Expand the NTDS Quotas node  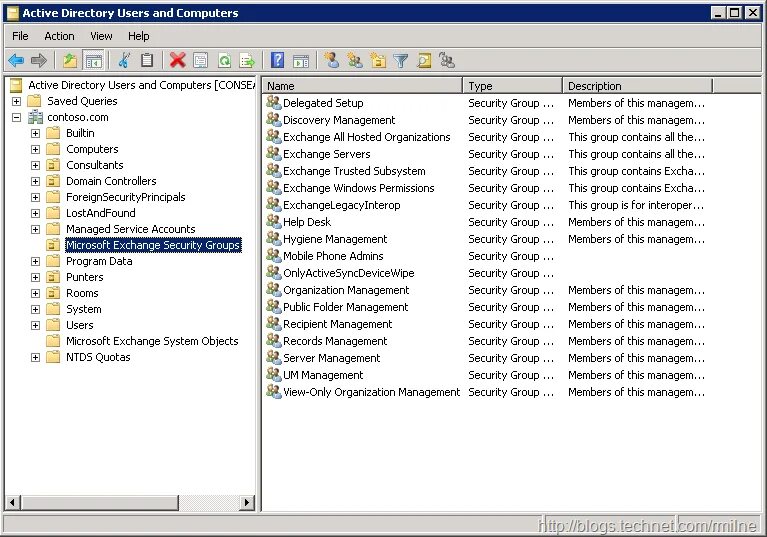(35, 358)
